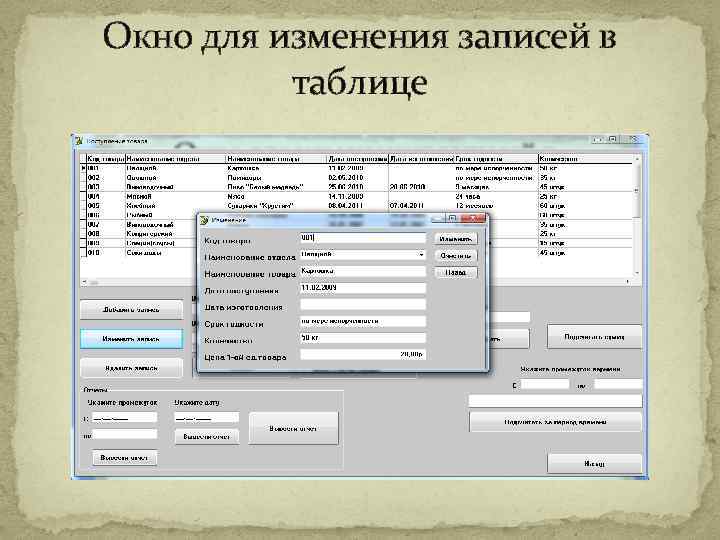The width and height of the screenshot is (720, 540).
Task: Click the quantity cell 60 штук
Action: (585, 206)
